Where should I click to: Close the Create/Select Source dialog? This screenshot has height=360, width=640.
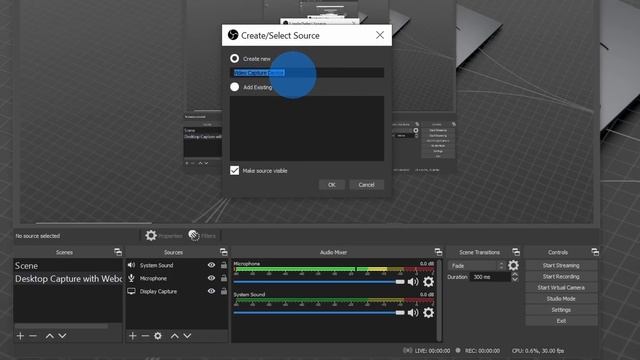[380, 35]
